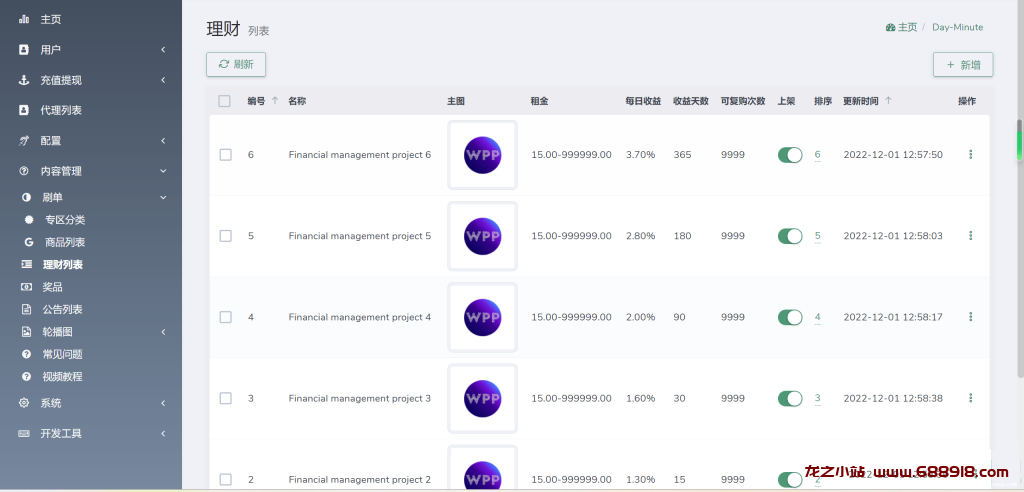Click the name Financial management project 6

tap(360, 155)
